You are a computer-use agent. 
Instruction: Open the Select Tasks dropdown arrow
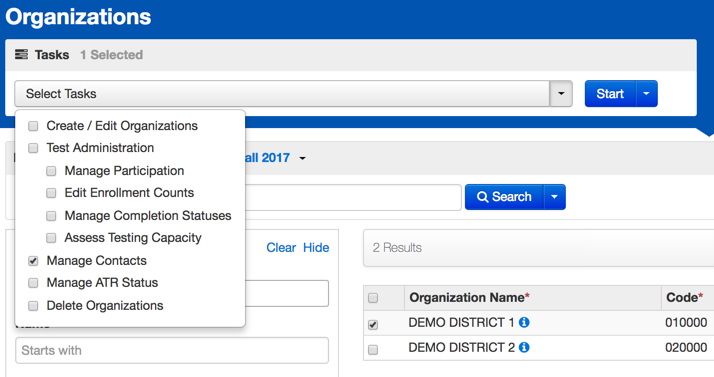click(x=561, y=94)
